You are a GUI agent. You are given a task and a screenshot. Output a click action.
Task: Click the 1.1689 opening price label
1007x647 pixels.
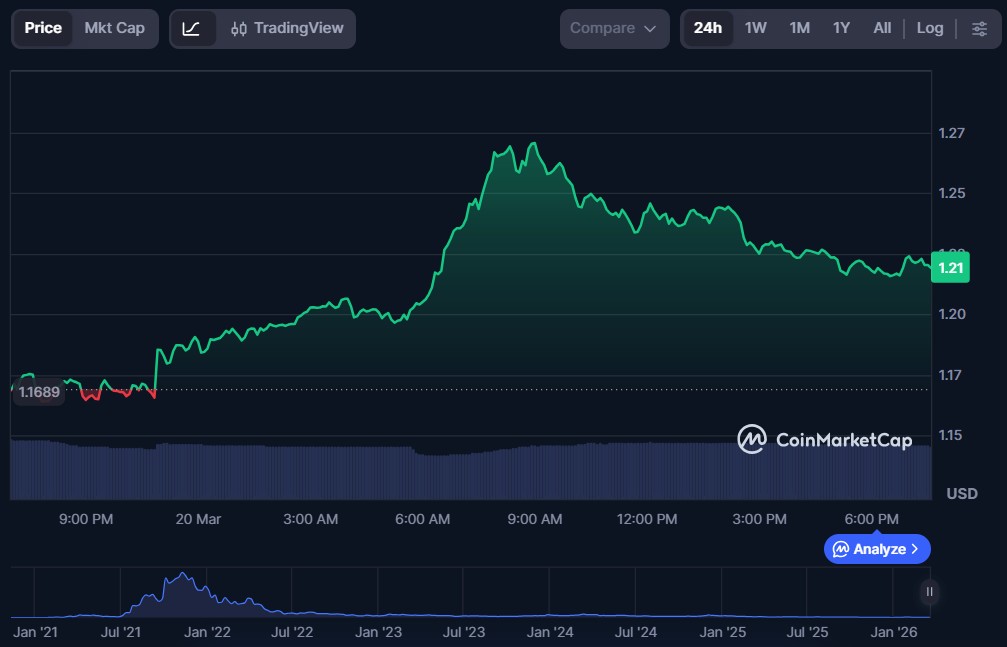pos(39,392)
